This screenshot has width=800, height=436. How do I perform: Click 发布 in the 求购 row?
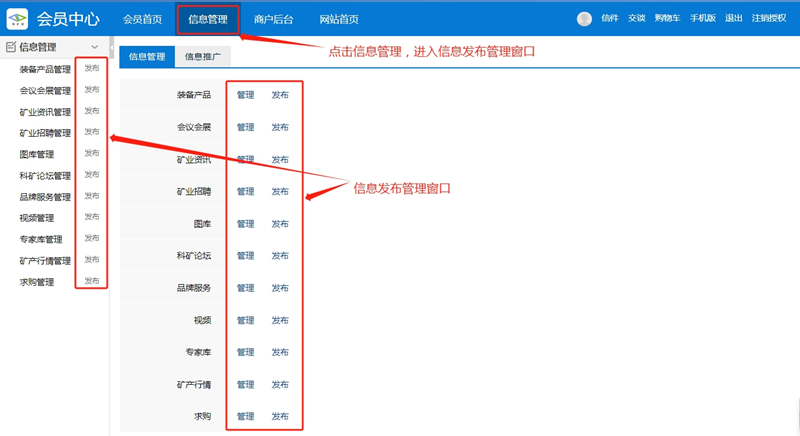click(280, 416)
